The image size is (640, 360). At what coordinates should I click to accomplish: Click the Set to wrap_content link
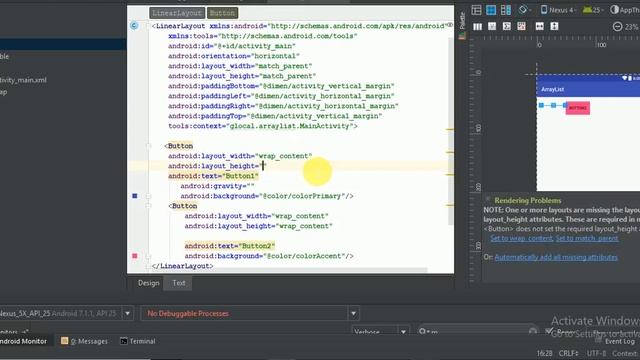click(521, 238)
